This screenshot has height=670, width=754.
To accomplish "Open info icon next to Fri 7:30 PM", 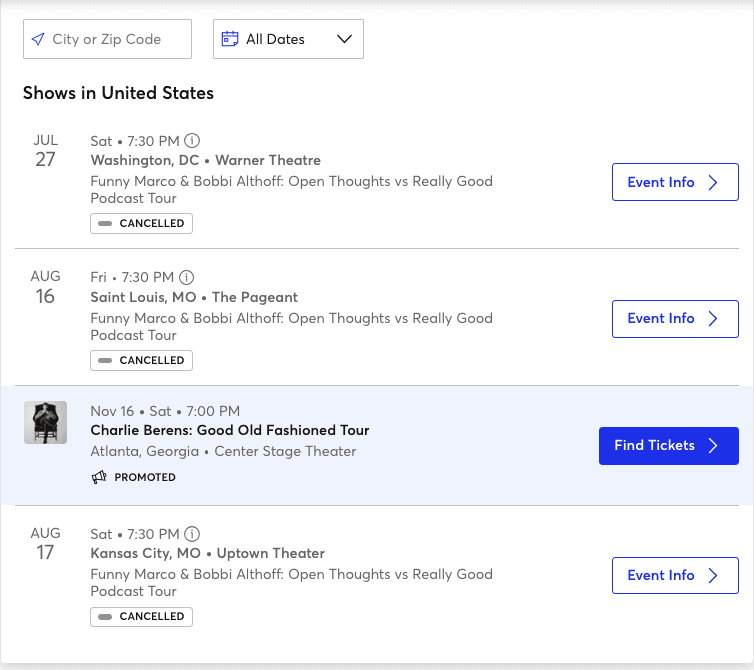I will click(x=187, y=278).
